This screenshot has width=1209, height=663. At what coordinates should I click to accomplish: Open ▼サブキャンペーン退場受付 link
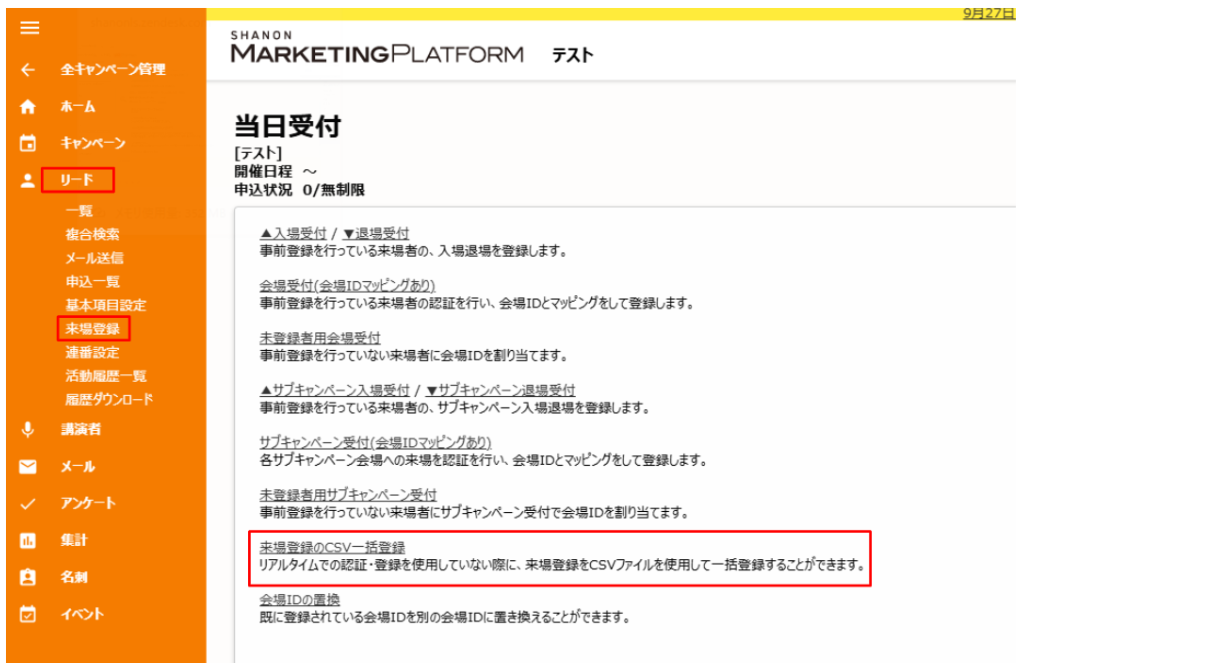pyautogui.click(x=501, y=390)
